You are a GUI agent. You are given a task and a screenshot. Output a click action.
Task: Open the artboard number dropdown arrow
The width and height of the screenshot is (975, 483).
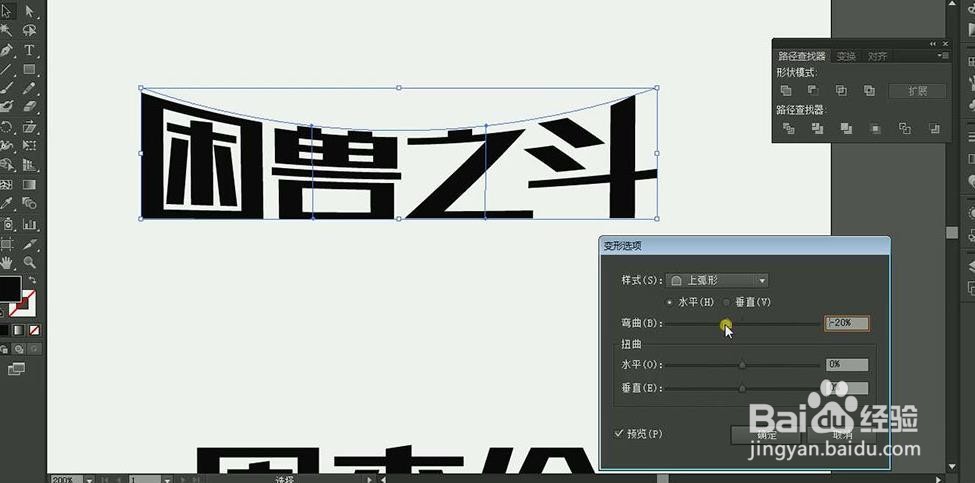[167, 479]
